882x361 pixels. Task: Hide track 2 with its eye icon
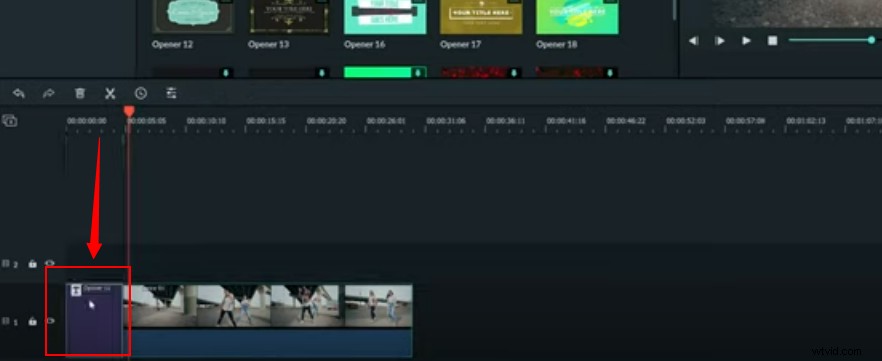pyautogui.click(x=50, y=263)
